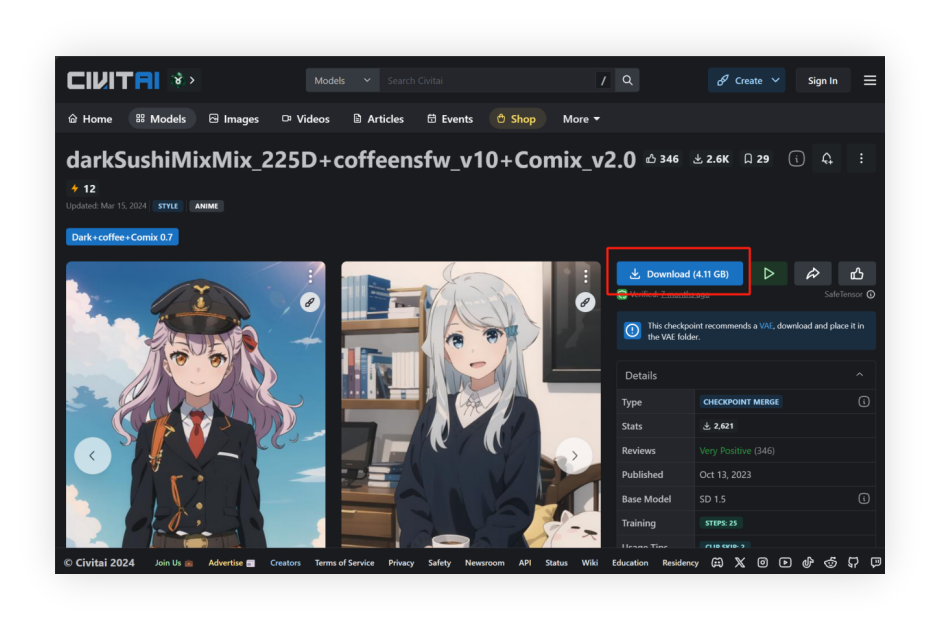Enable notifications with the bell icon

pyautogui.click(x=826, y=158)
